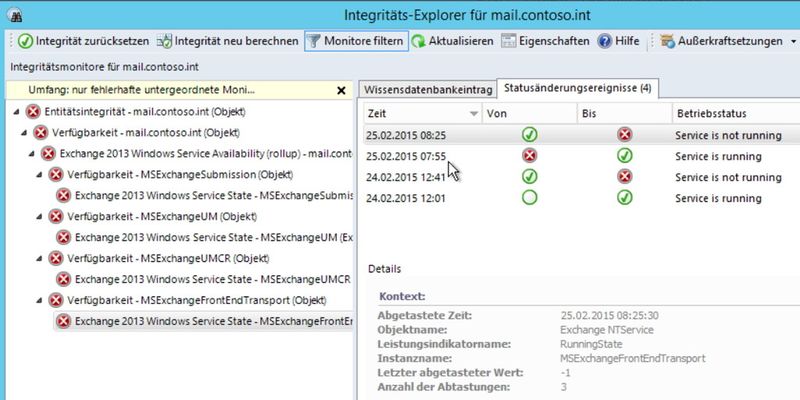
Task: Select Verfügbarkeit - MSExchangeUM (Objekt)
Action: pos(162,216)
